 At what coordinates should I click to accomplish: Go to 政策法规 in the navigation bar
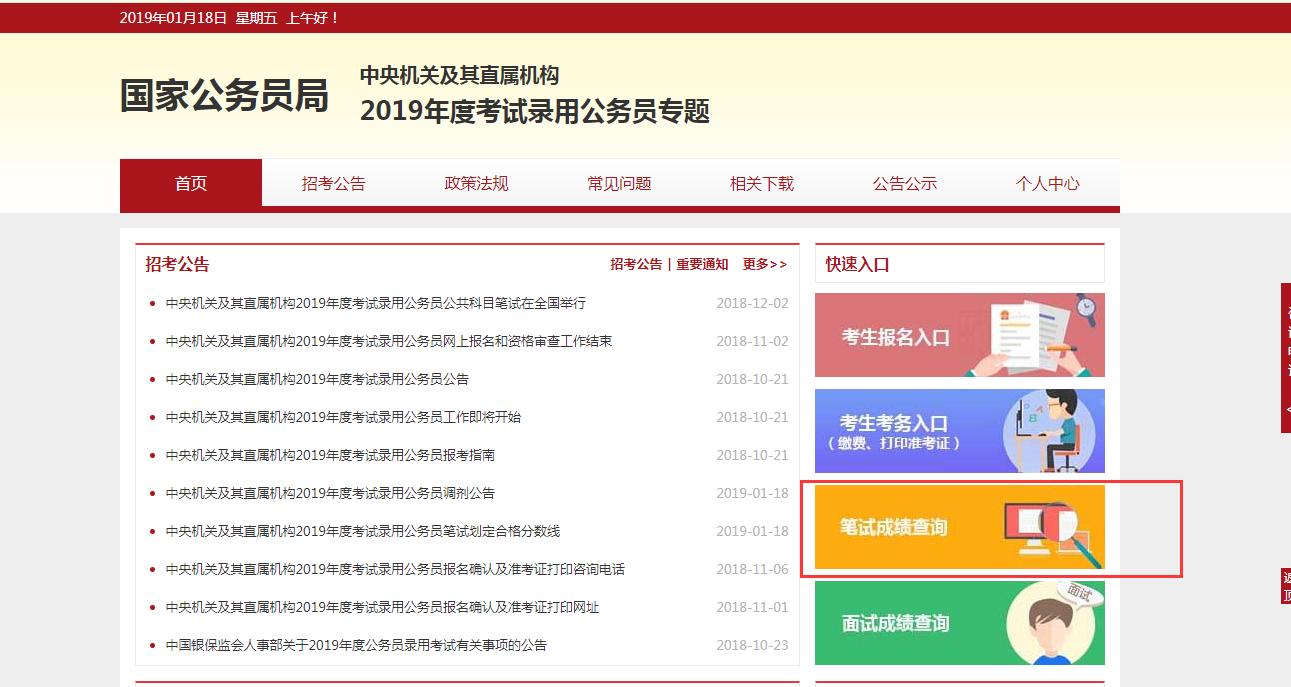point(477,184)
